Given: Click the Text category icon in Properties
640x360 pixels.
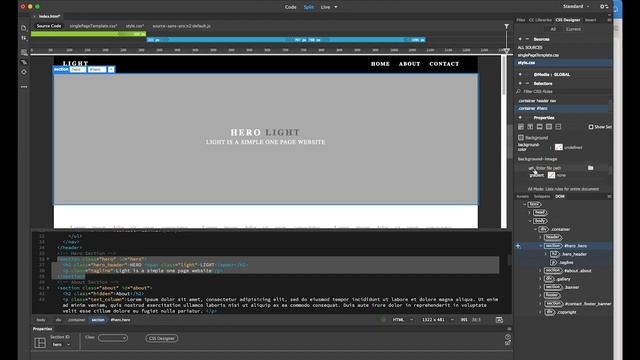Looking at the screenshot, I should [530, 127].
